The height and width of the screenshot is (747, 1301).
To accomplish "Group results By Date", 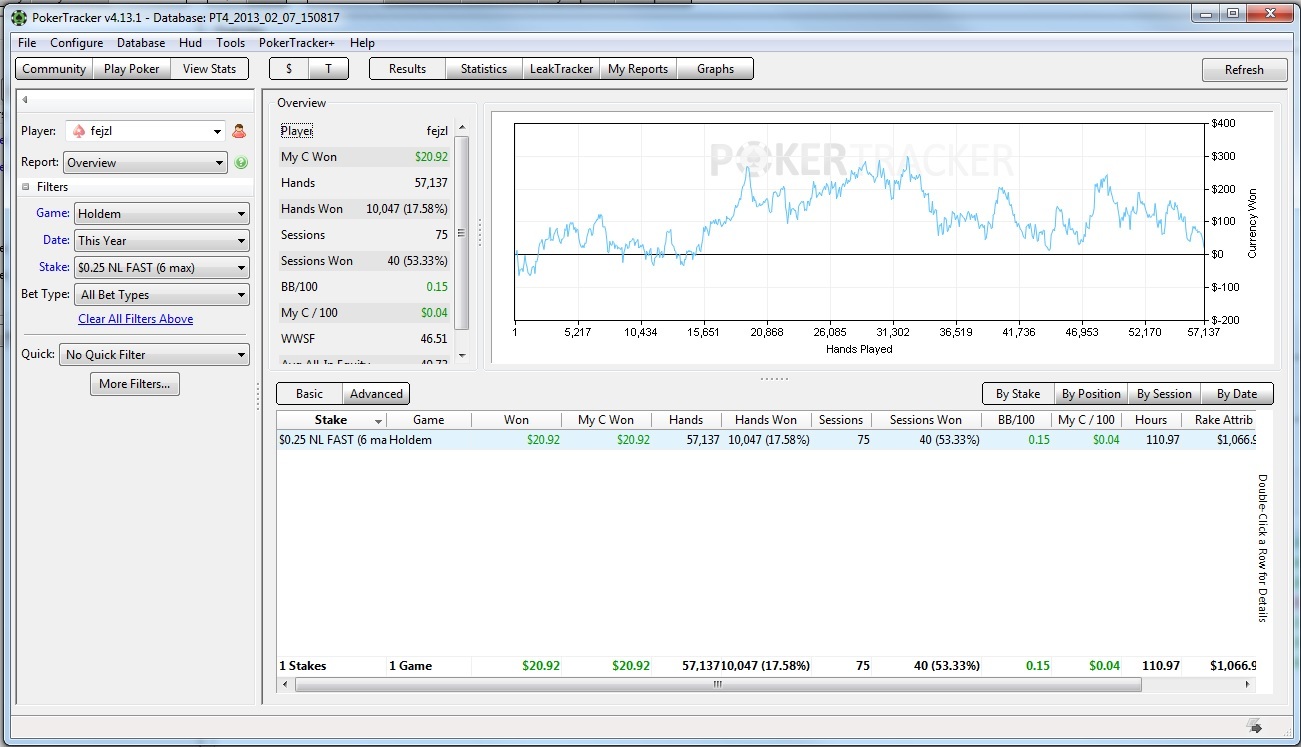I will [1237, 394].
